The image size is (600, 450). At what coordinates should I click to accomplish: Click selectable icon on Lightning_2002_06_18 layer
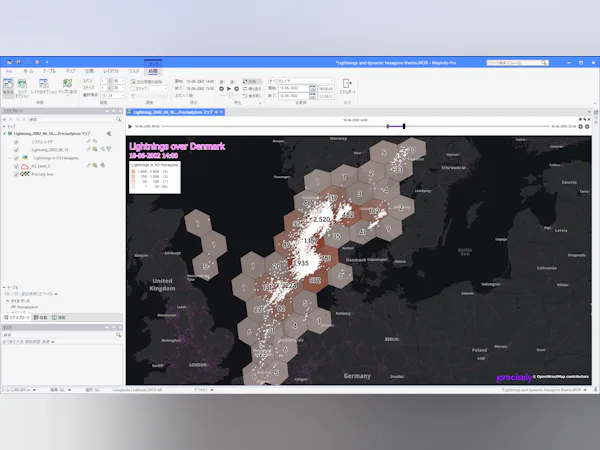(x=95, y=149)
